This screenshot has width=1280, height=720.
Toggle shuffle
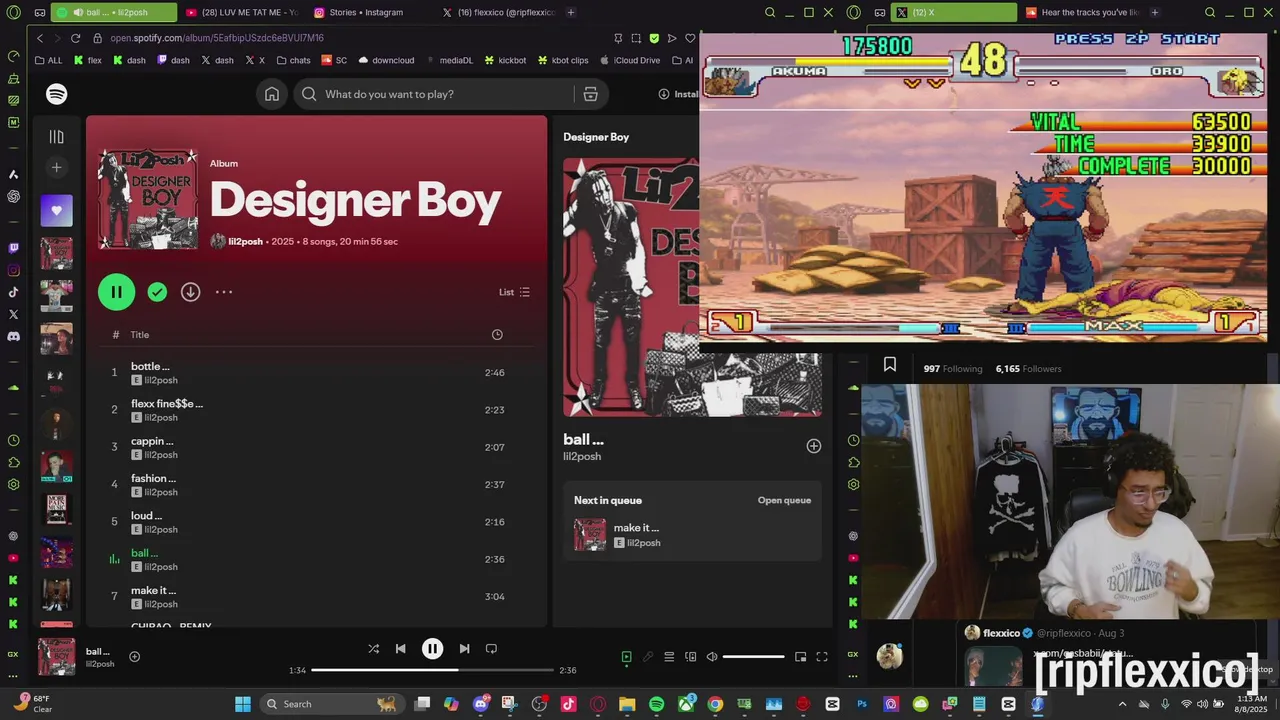373,649
